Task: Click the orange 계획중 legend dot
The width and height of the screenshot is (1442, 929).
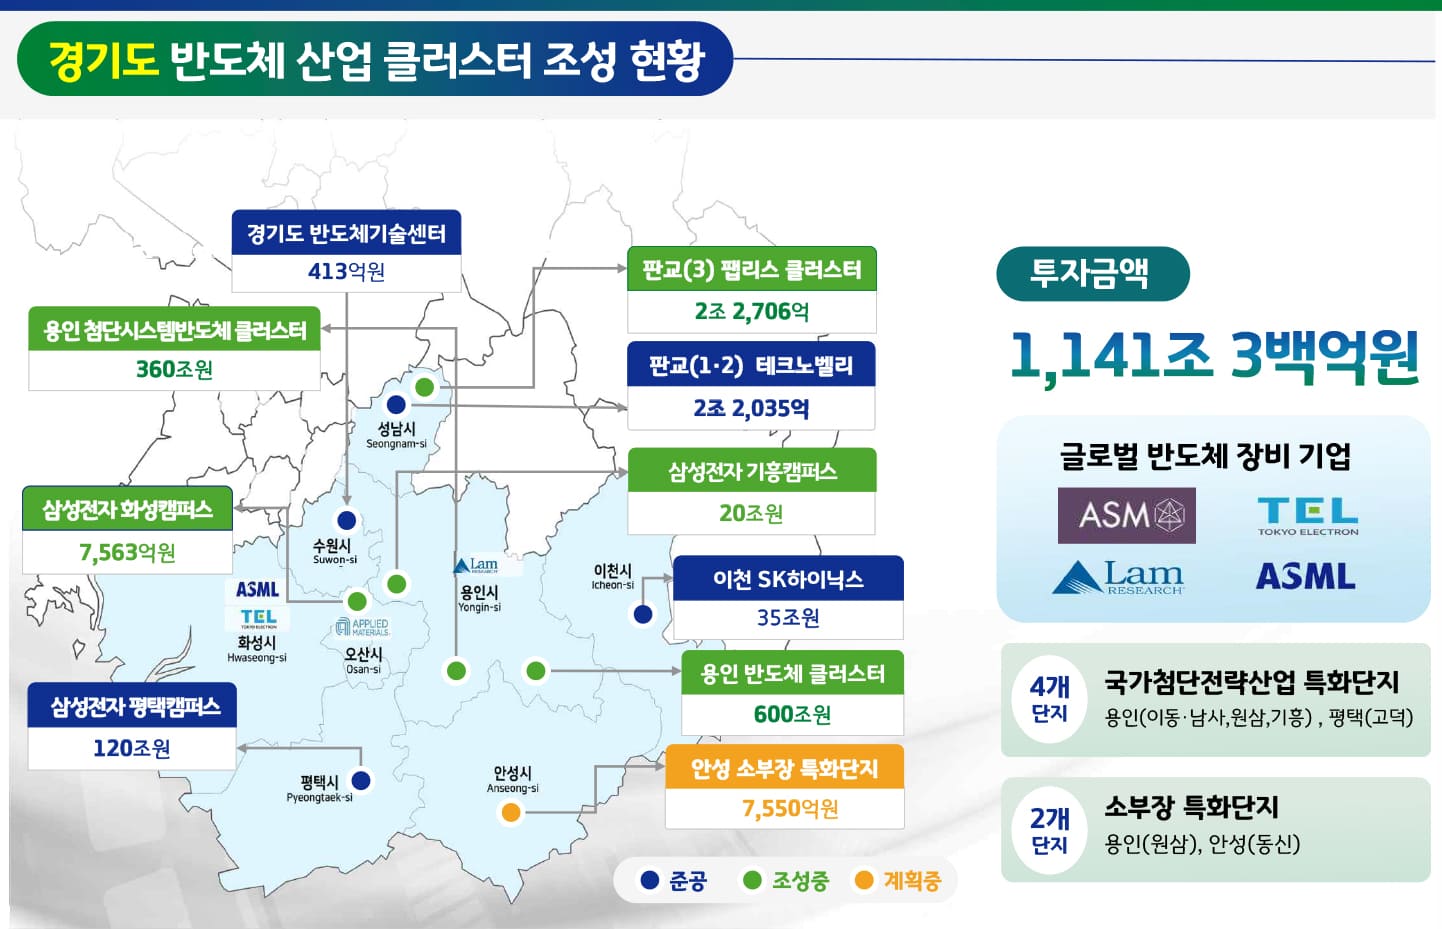Action: pyautogui.click(x=864, y=880)
